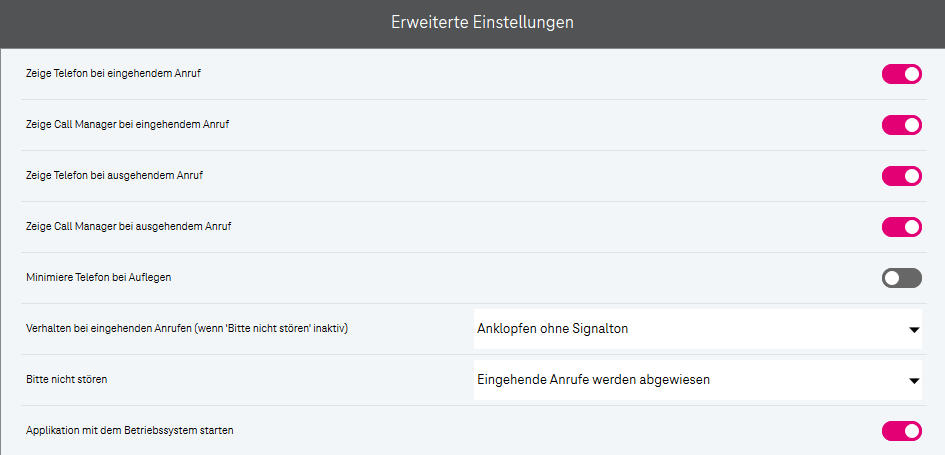This screenshot has height=455, width=945.
Task: Disable 'Applikation mit dem Betriebssystem starten' toggle
Action: pyautogui.click(x=901, y=431)
